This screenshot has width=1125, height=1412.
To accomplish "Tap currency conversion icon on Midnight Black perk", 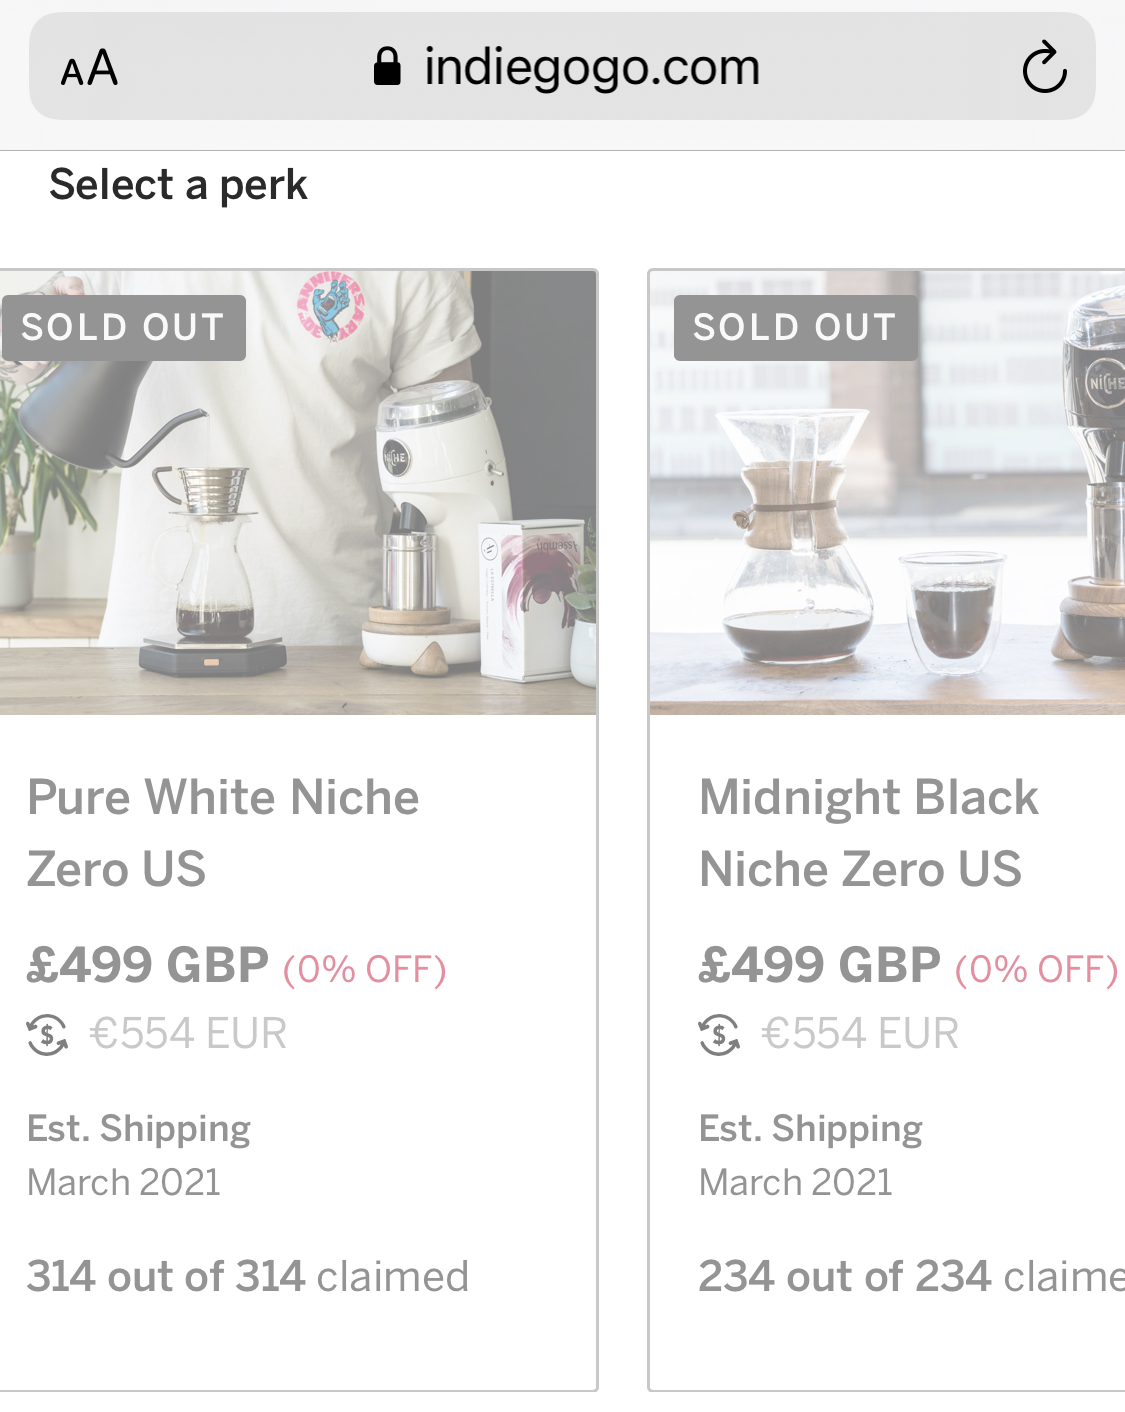I will click(x=719, y=1034).
